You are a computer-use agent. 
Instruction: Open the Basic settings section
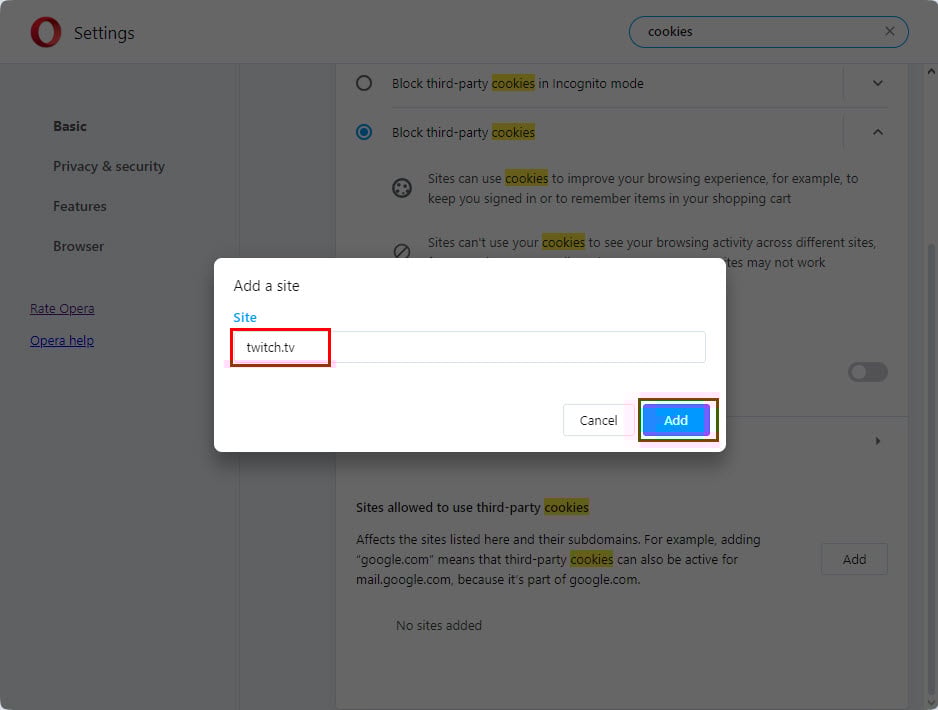click(x=69, y=126)
